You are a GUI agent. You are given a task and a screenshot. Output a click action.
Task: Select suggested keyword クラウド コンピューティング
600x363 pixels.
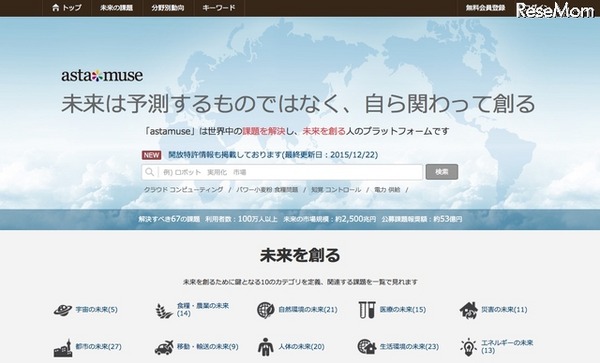coord(183,189)
